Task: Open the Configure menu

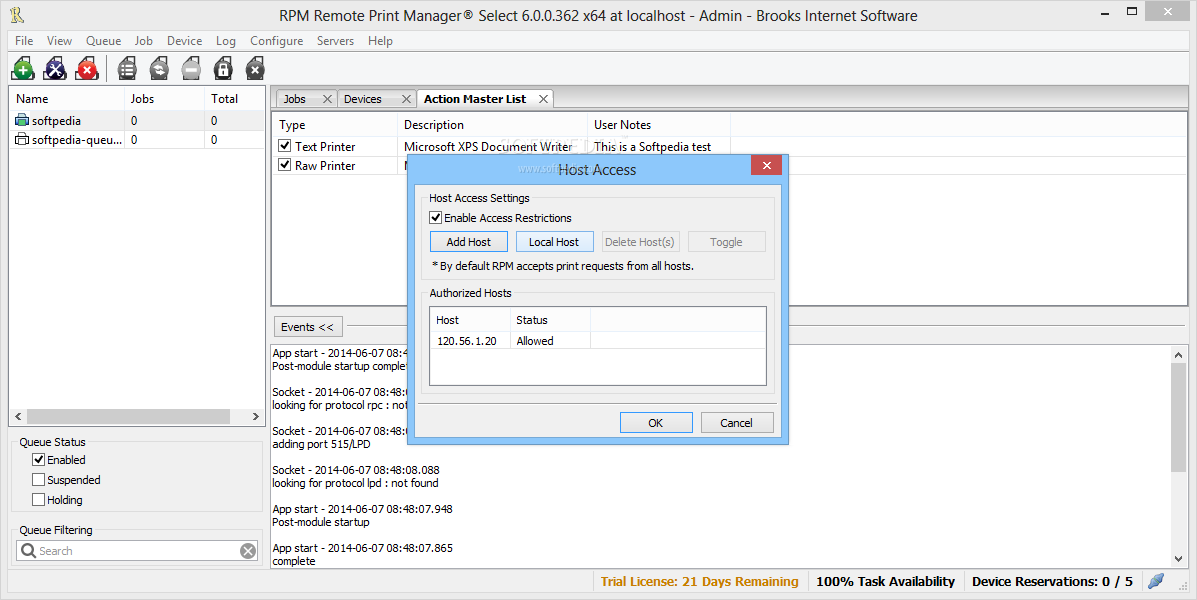Action: click(276, 40)
